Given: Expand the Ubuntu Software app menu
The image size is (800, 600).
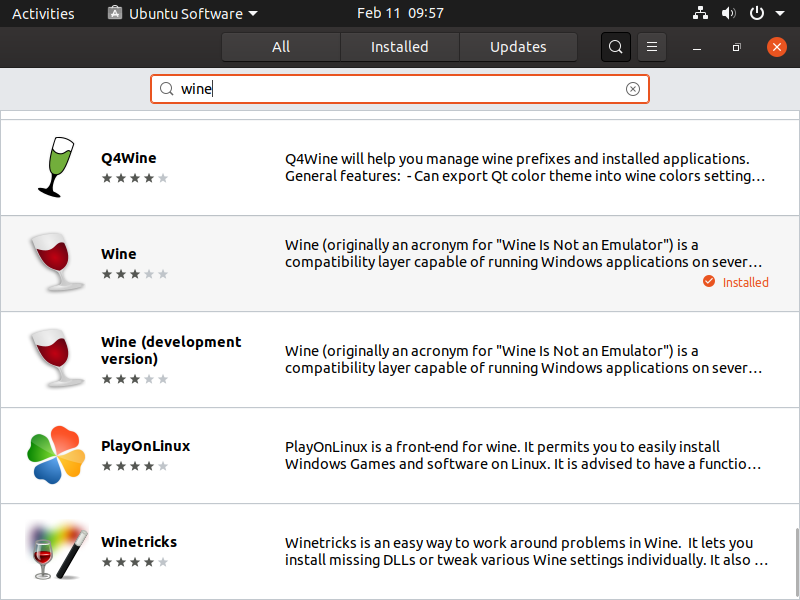Looking at the screenshot, I should 182,14.
